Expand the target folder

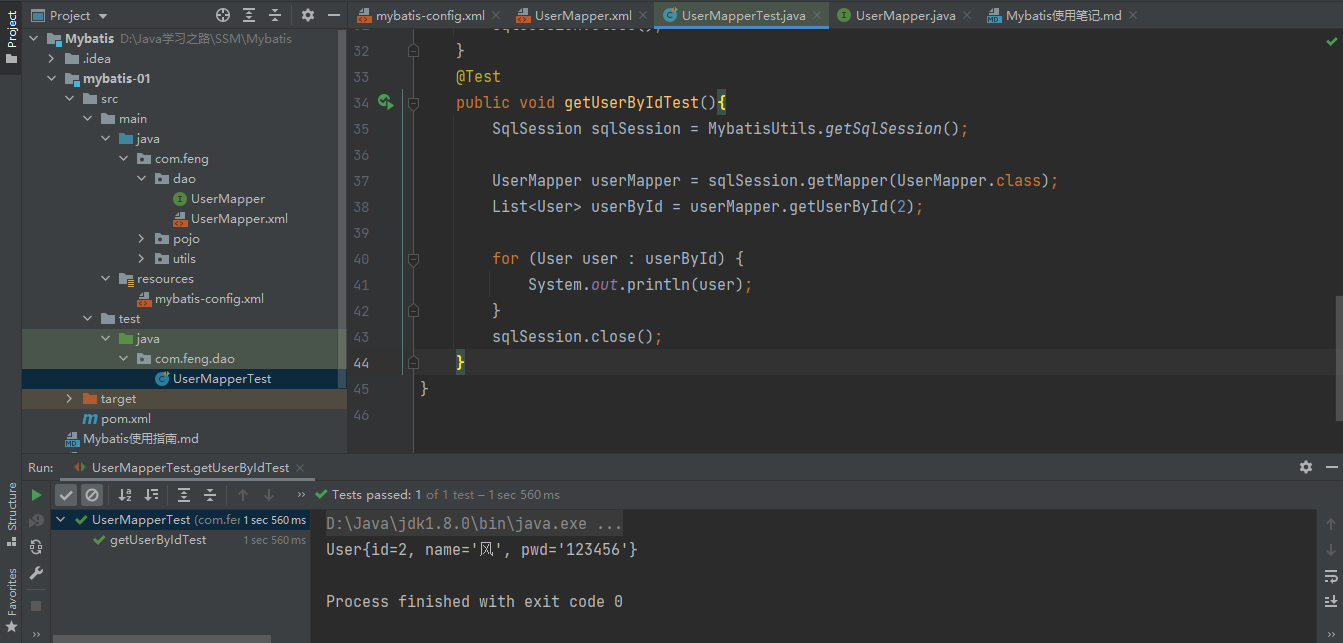coord(69,398)
